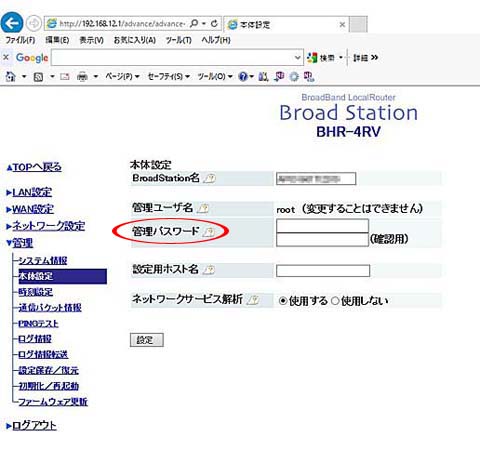The height and width of the screenshot is (463, 480).
Task: Open 時刻設定 in the sidebar
Action: (36, 292)
